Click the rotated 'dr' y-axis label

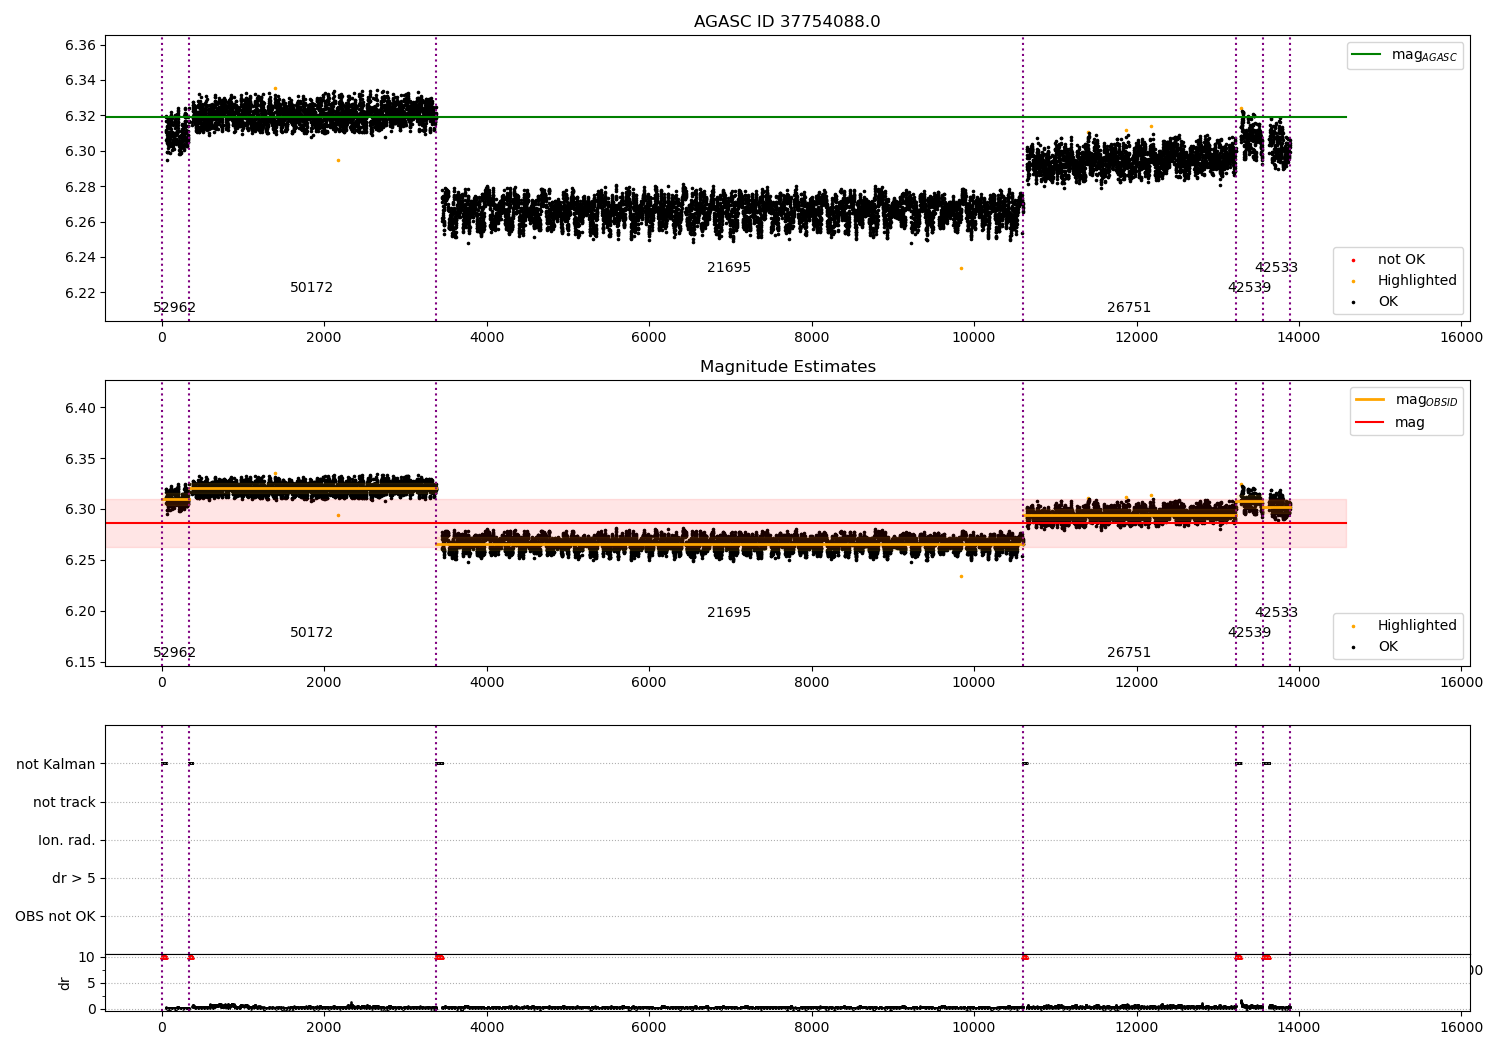pos(65,983)
